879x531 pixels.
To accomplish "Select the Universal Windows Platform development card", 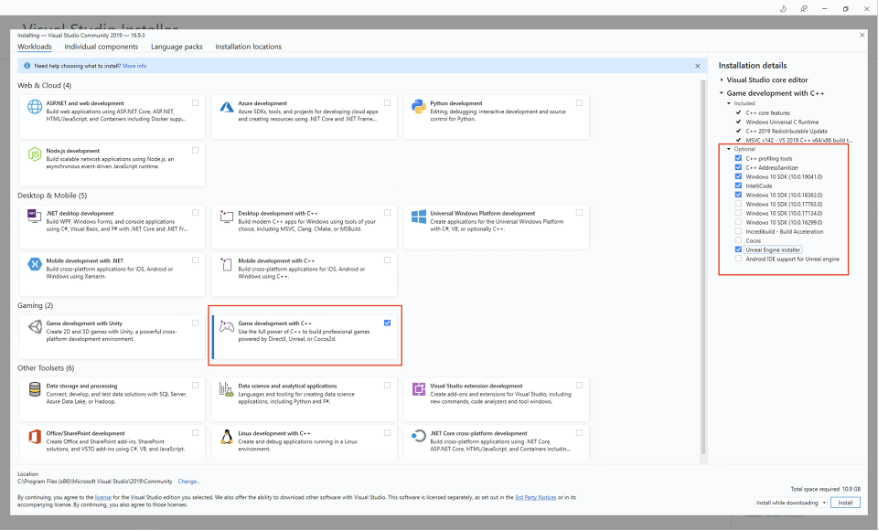I will [496, 227].
